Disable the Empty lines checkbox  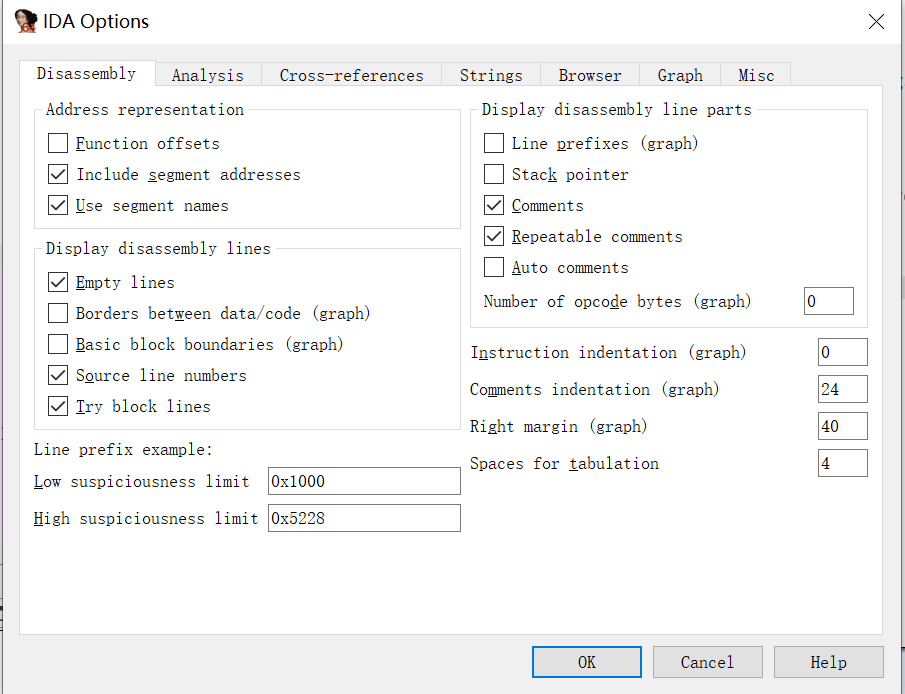coord(58,282)
